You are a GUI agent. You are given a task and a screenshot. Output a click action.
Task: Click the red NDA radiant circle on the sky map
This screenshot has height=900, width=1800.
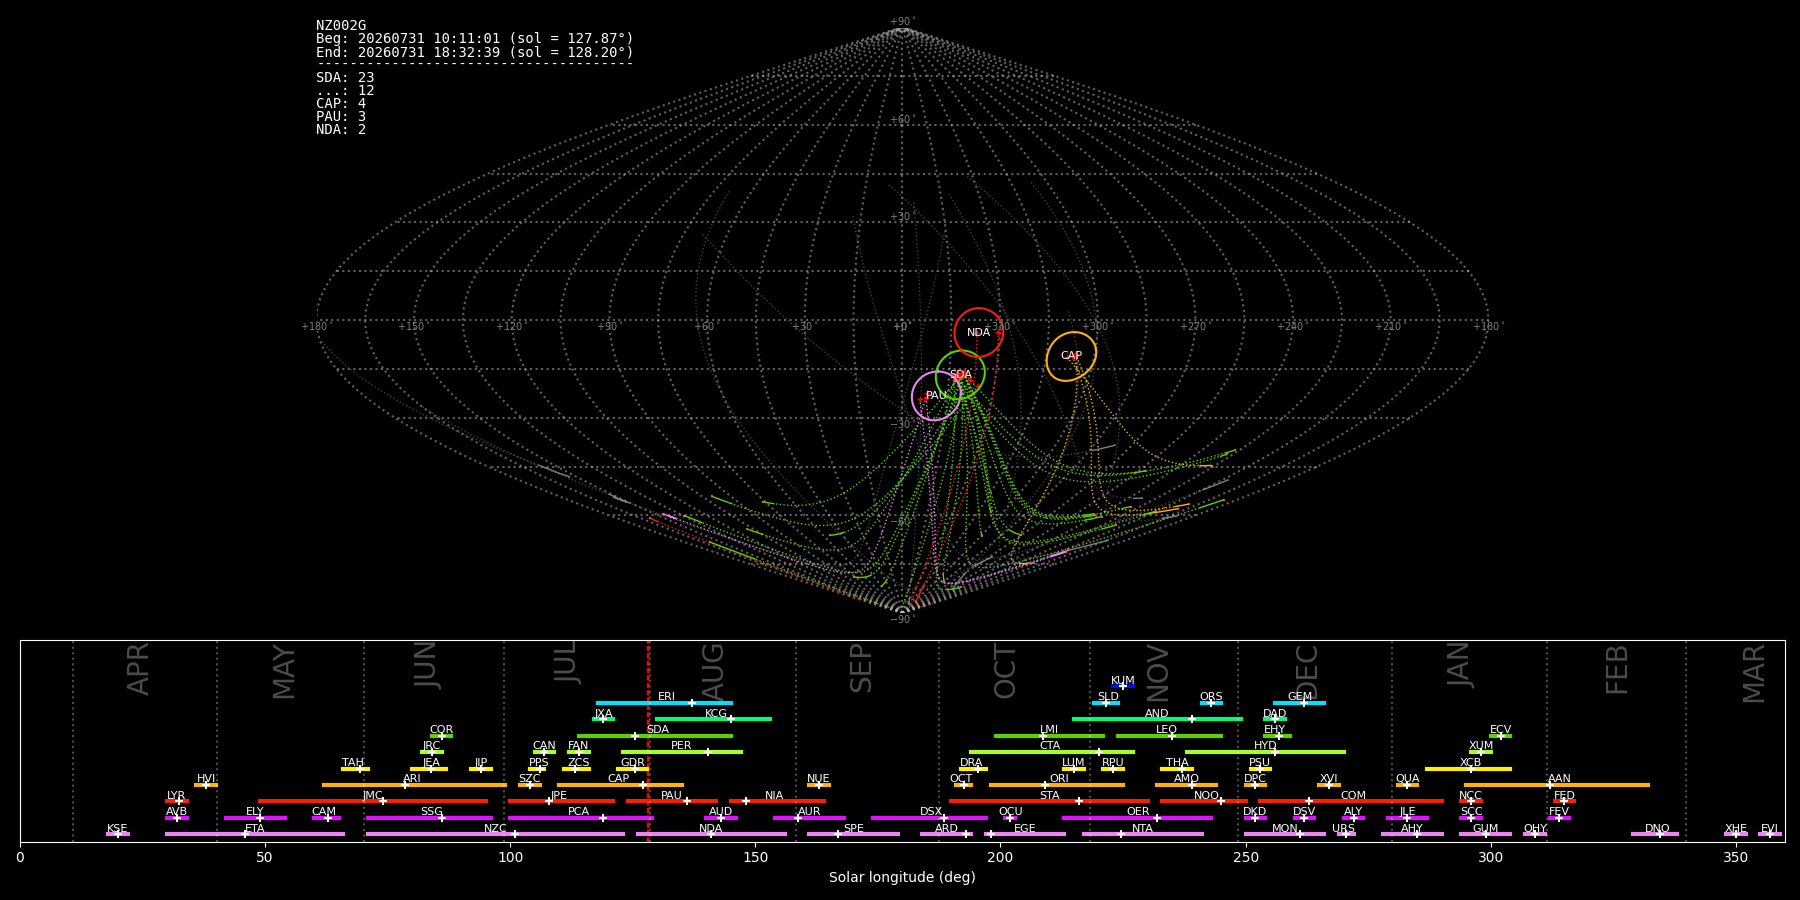click(978, 332)
